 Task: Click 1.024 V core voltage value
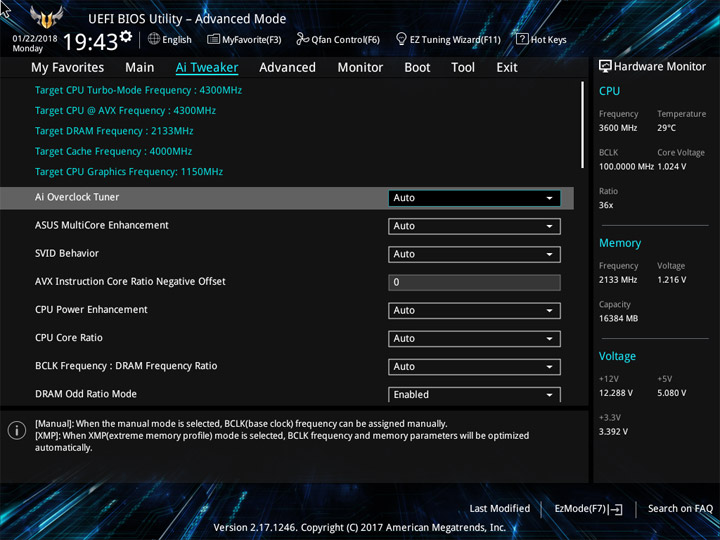click(671, 167)
